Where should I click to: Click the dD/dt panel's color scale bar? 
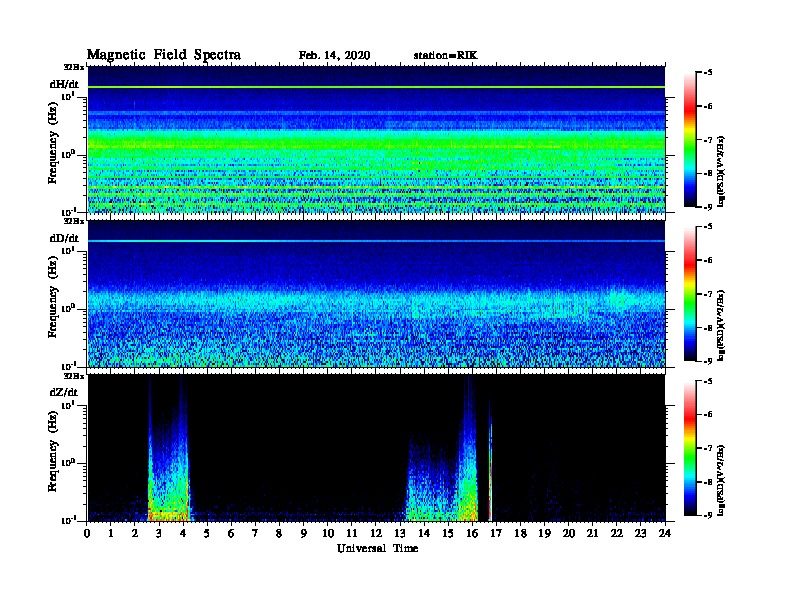coord(690,294)
